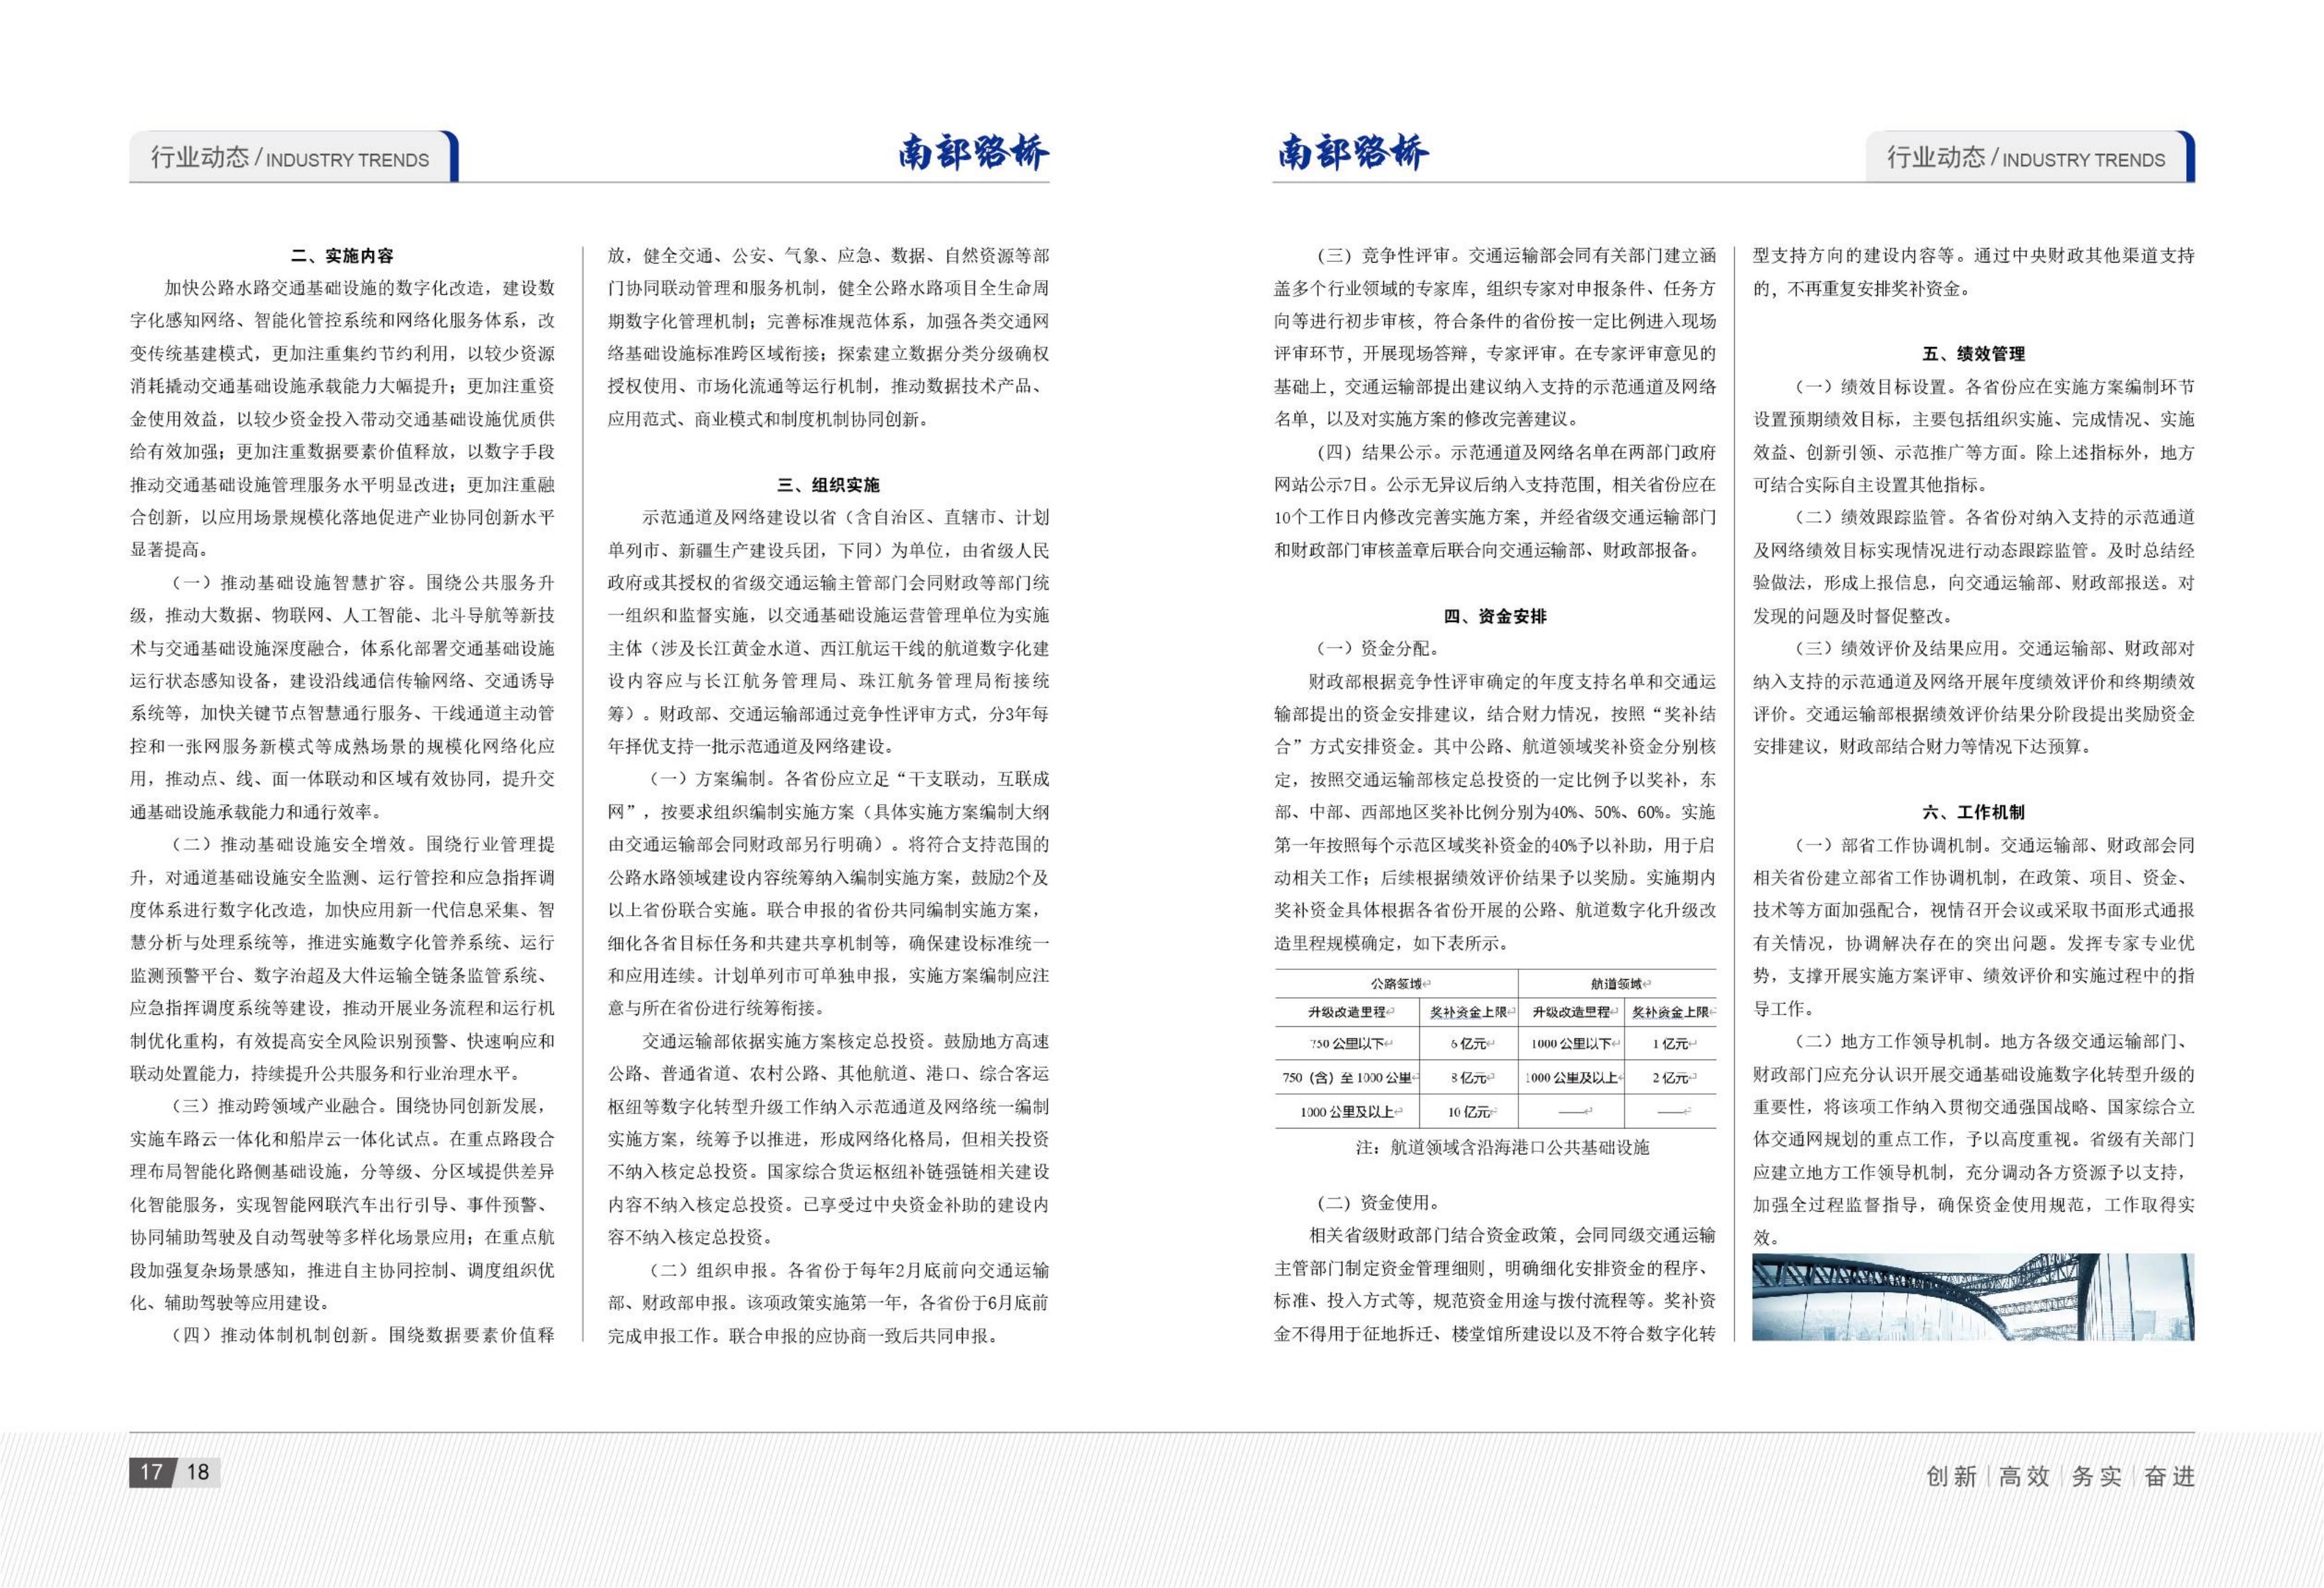Click the table cell 1000公里以下
This screenshot has width=2324, height=1588.
tap(1571, 1044)
